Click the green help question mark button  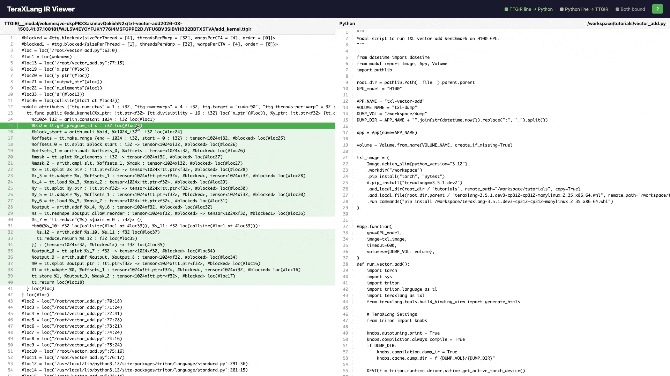(x=657, y=9)
